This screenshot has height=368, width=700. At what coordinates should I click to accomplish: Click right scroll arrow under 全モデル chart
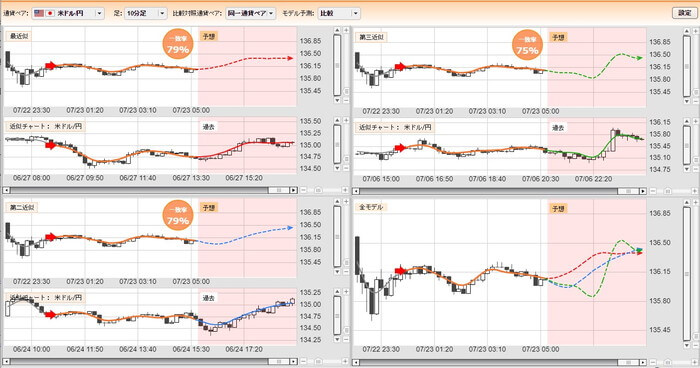point(643,362)
